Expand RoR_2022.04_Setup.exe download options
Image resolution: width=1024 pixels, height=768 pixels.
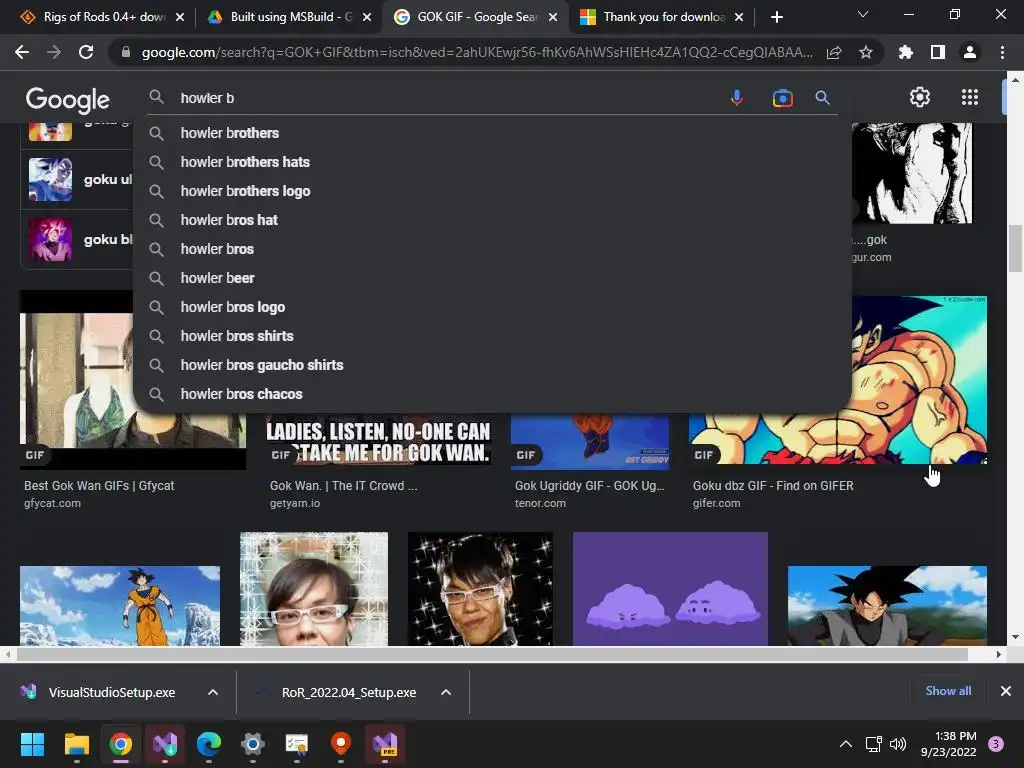click(446, 692)
